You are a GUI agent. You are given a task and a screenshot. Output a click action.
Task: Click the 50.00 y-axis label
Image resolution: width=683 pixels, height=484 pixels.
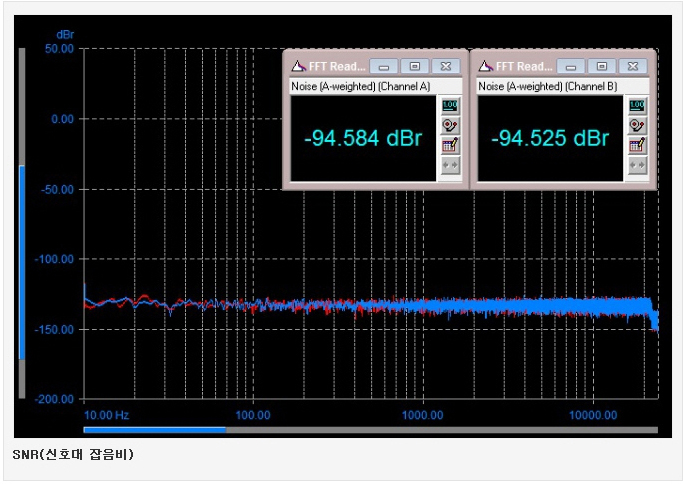(x=60, y=48)
